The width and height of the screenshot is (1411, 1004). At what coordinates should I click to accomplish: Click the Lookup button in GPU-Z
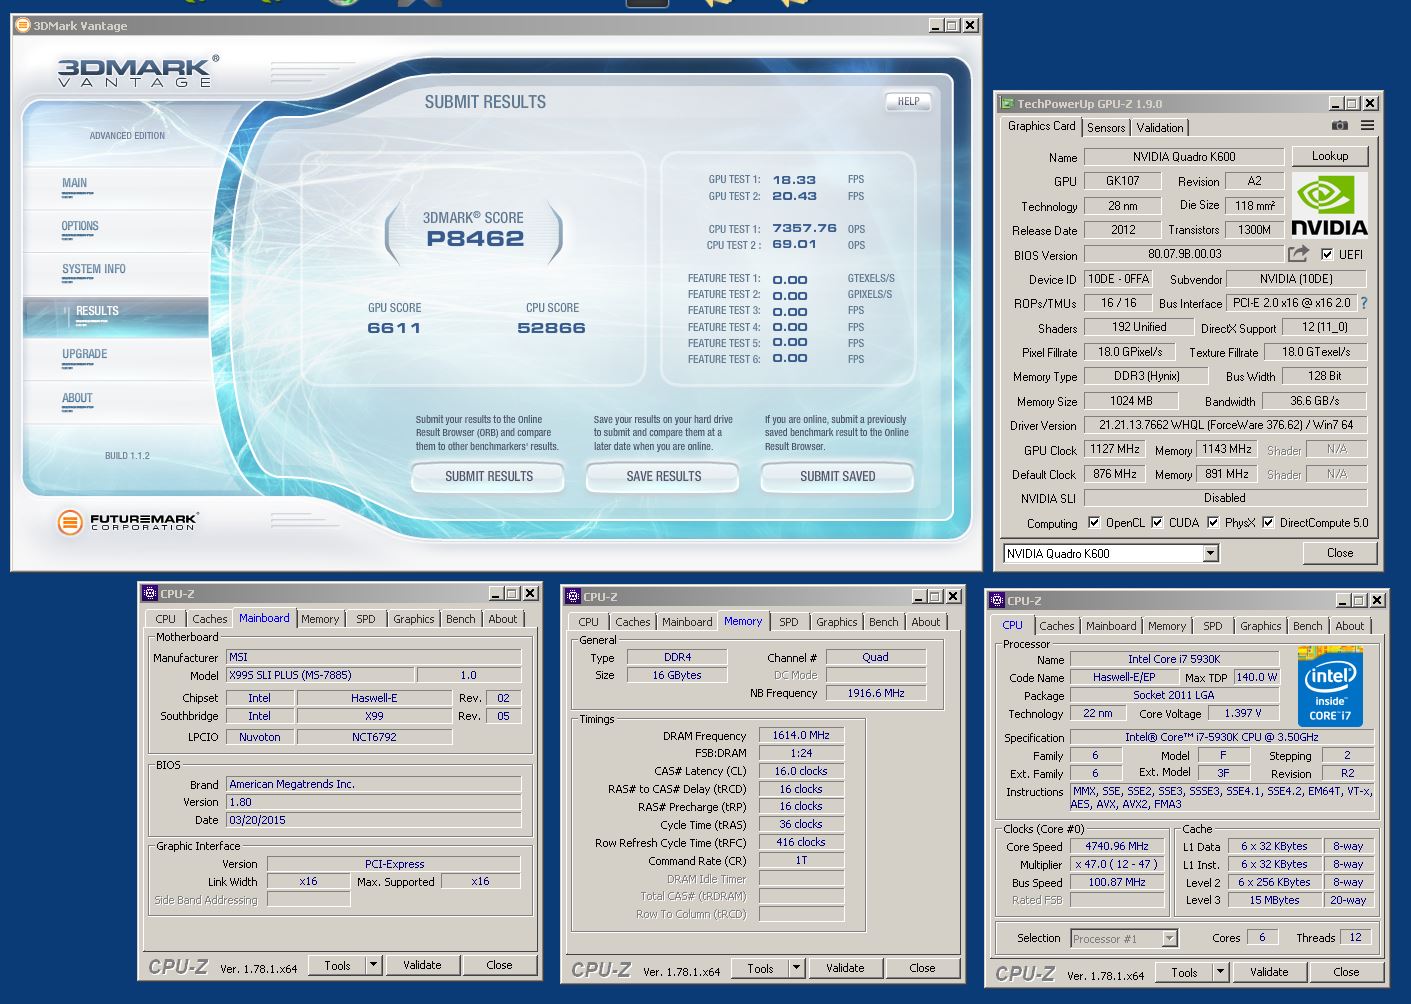[x=1330, y=156]
